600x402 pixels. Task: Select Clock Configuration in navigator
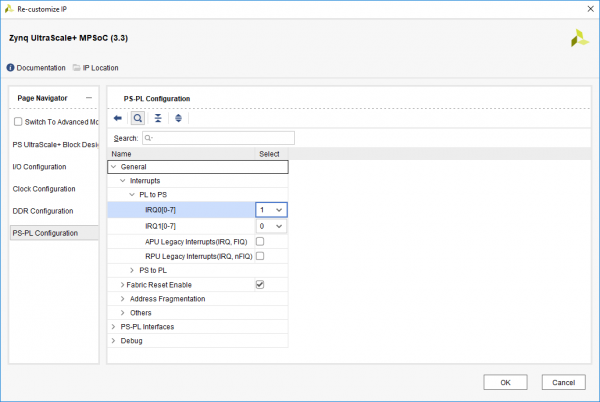44,189
